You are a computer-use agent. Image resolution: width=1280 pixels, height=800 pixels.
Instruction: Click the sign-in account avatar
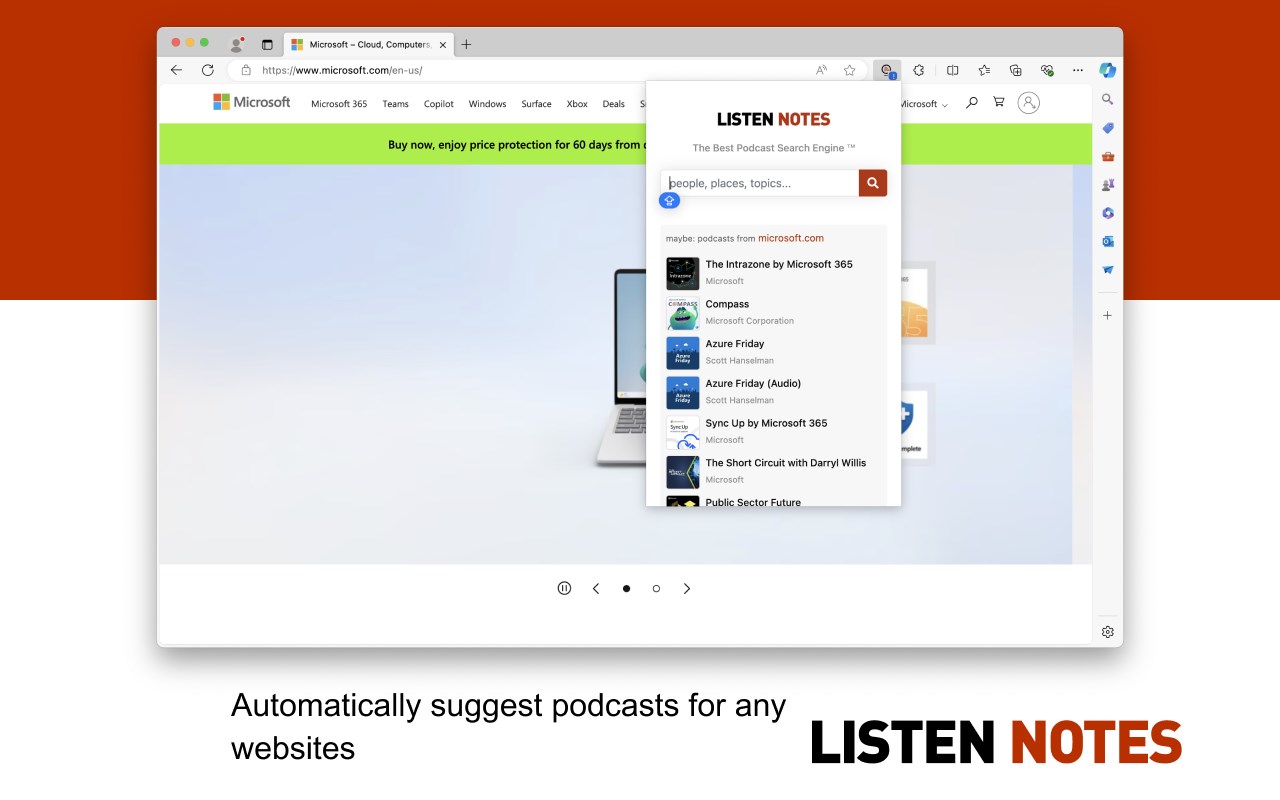click(x=1028, y=102)
